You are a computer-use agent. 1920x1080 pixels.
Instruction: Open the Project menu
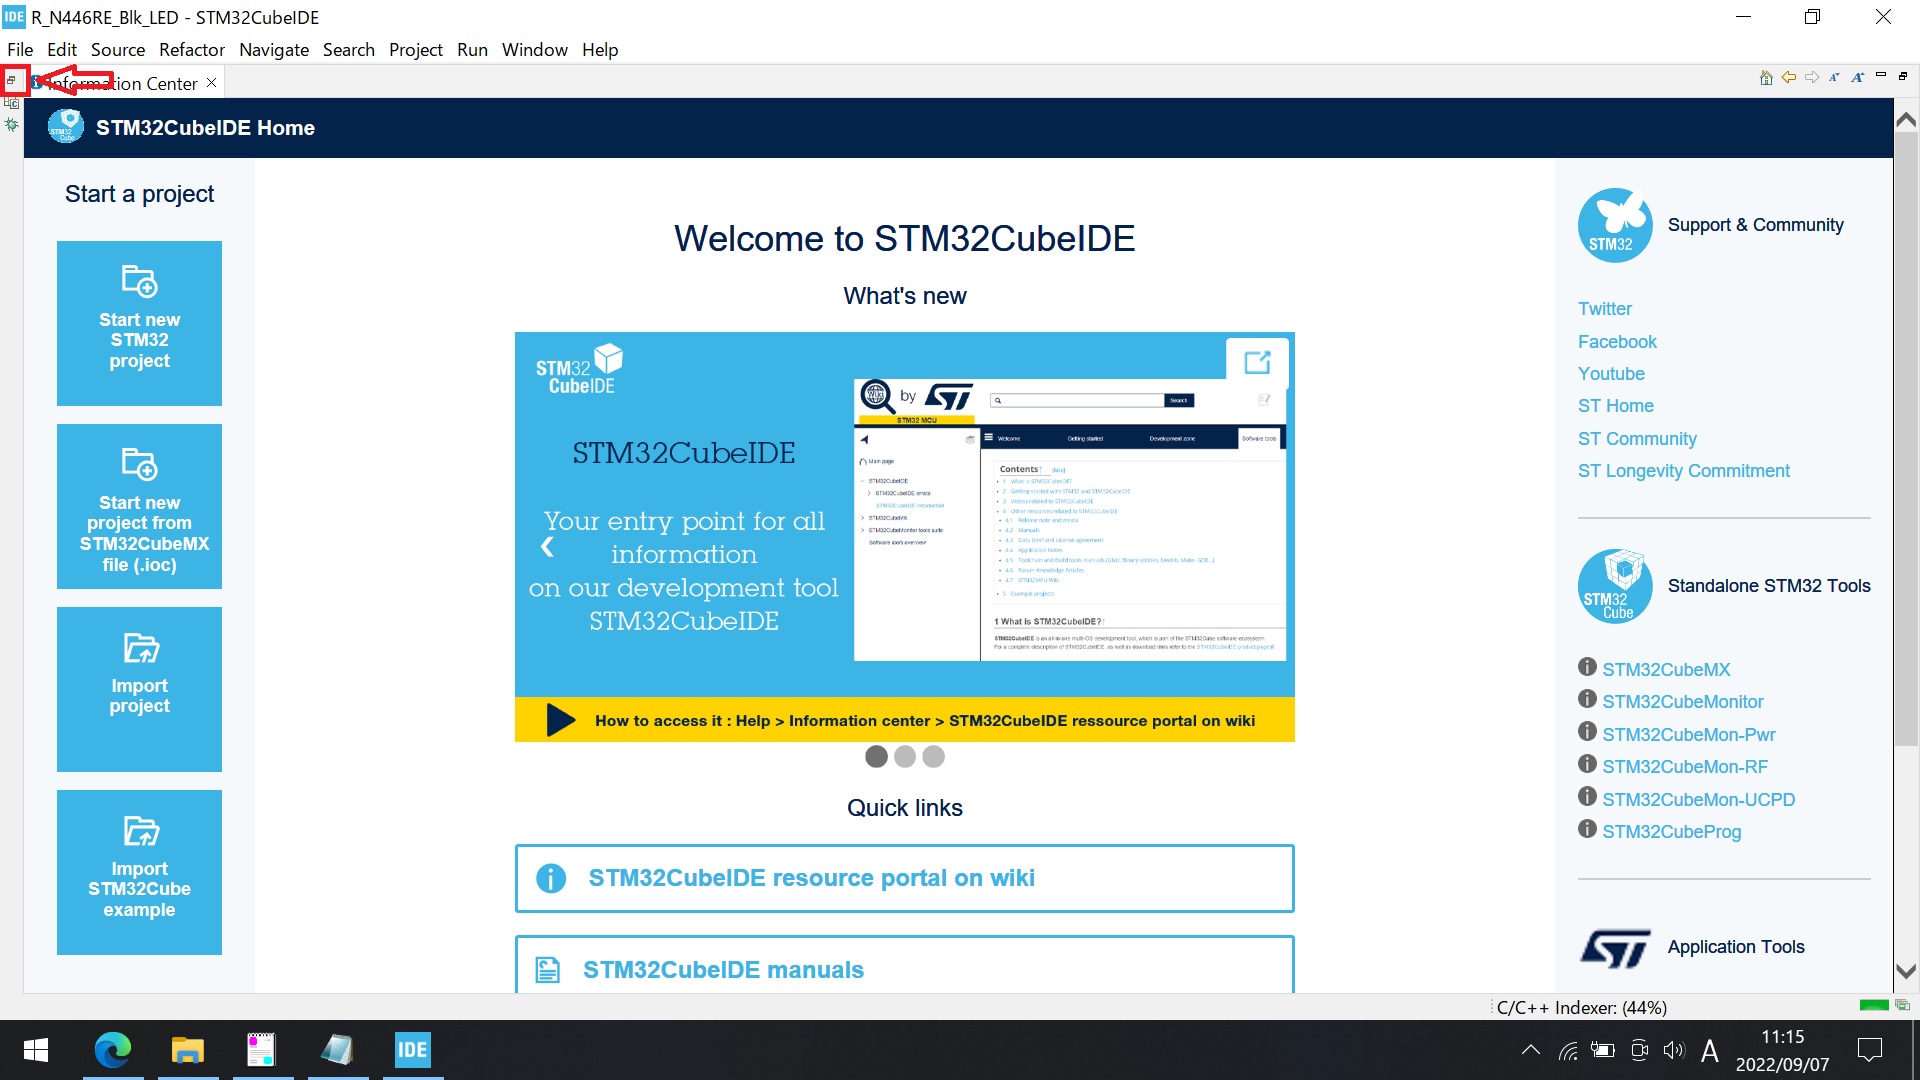(416, 50)
